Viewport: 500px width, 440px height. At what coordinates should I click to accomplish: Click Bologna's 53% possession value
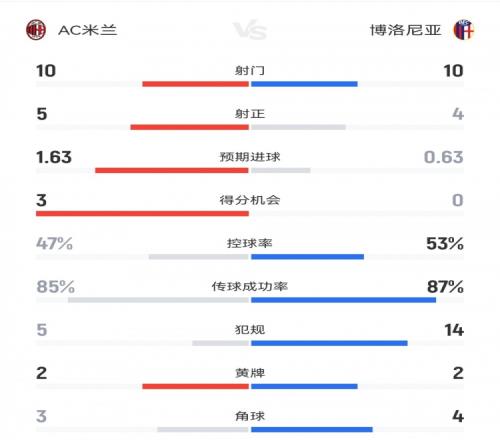[445, 243]
